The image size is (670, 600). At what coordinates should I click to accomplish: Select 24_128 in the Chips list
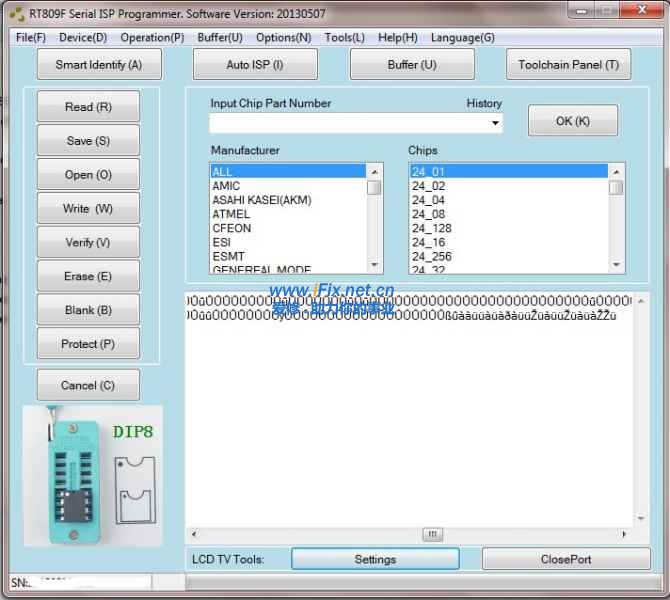click(x=431, y=228)
